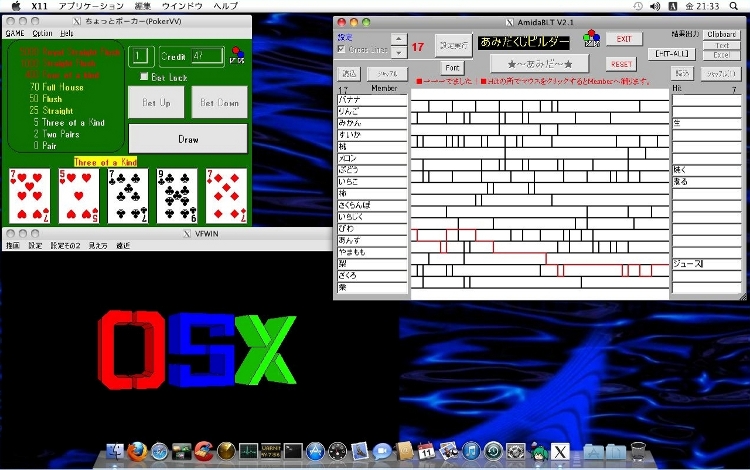Screen dimensions: 750x470
Task: Click the Clipboard output button
Action: [x=722, y=34]
